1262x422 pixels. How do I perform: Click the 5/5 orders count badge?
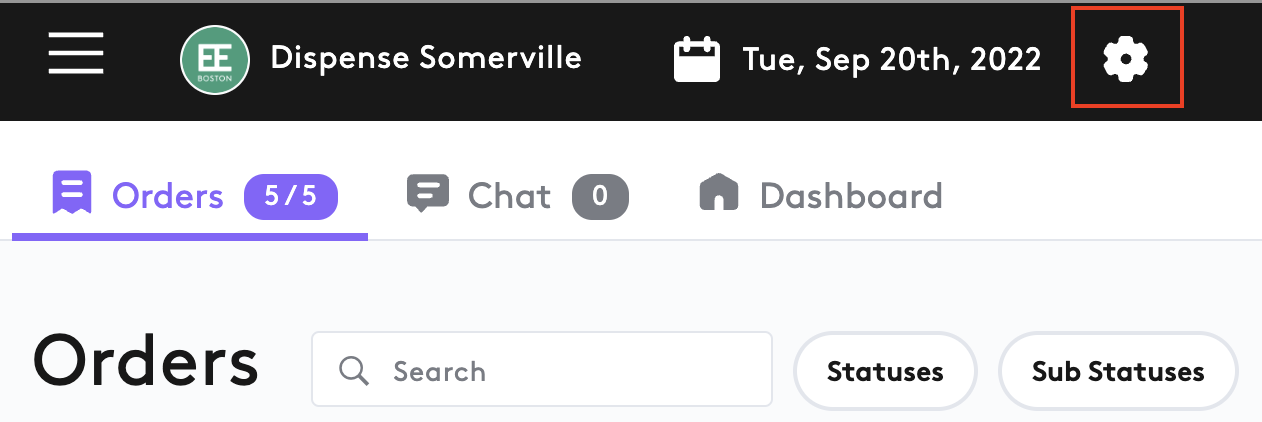click(x=291, y=196)
